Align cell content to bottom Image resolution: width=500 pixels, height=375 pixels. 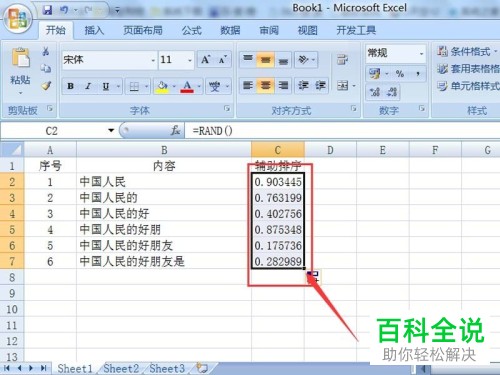click(283, 60)
